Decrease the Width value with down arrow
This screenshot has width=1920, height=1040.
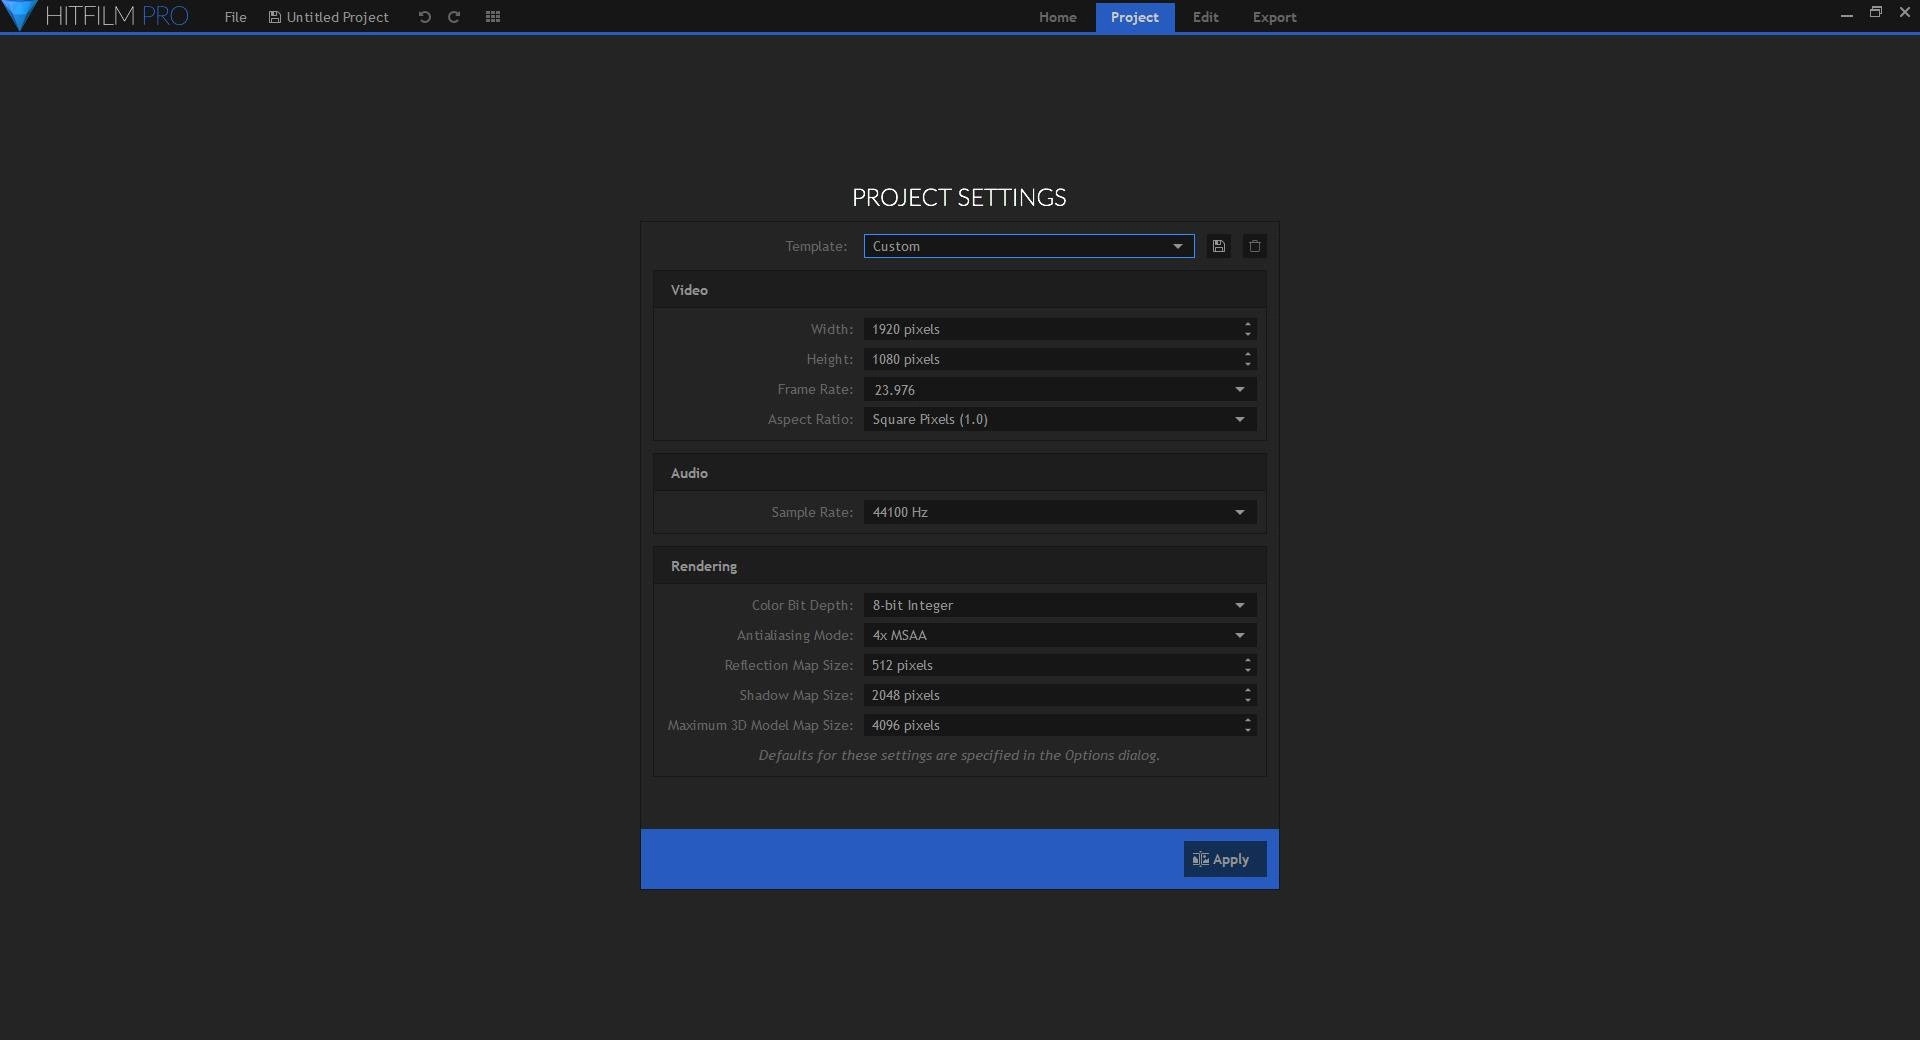coord(1248,335)
